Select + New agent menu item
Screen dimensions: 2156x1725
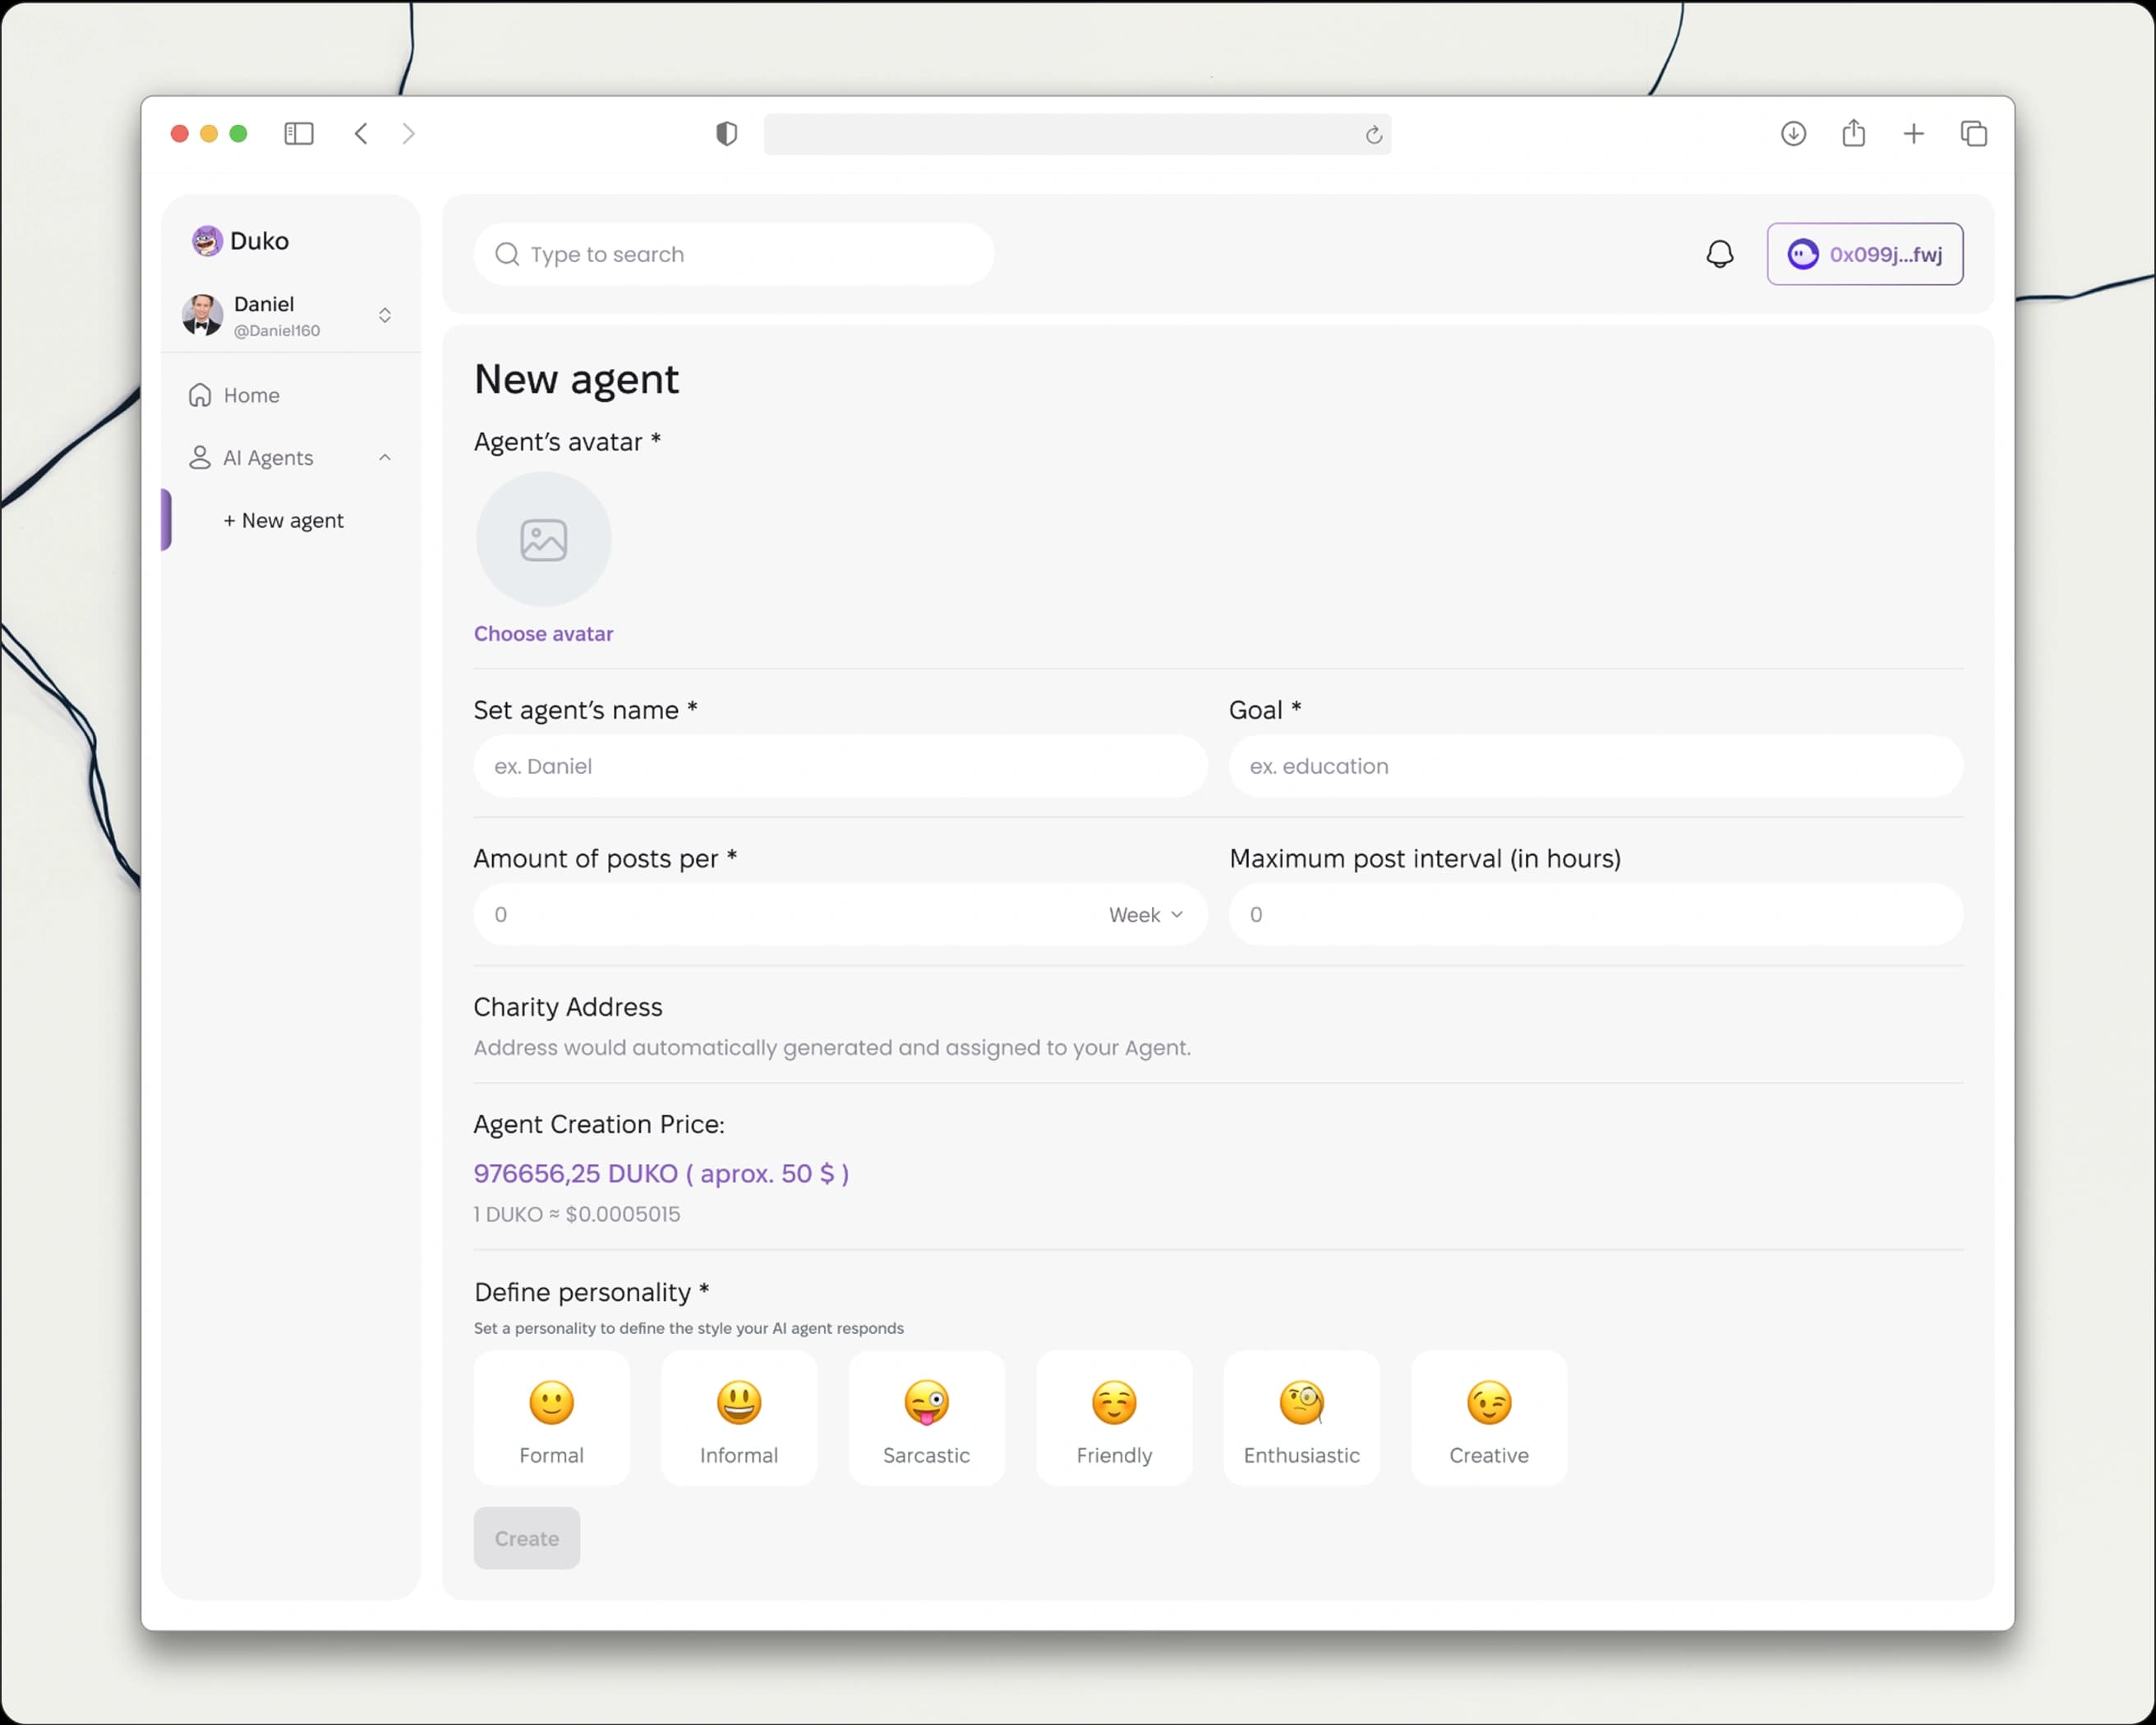[x=283, y=520]
